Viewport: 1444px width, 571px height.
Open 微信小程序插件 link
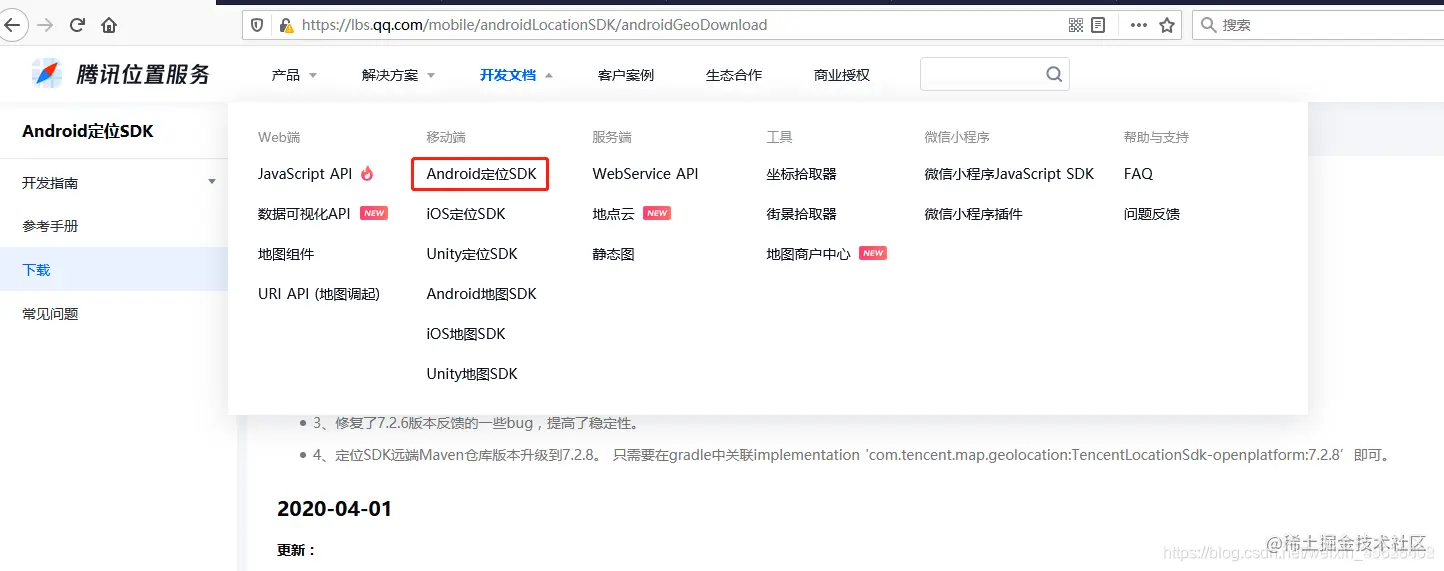[x=973, y=214]
